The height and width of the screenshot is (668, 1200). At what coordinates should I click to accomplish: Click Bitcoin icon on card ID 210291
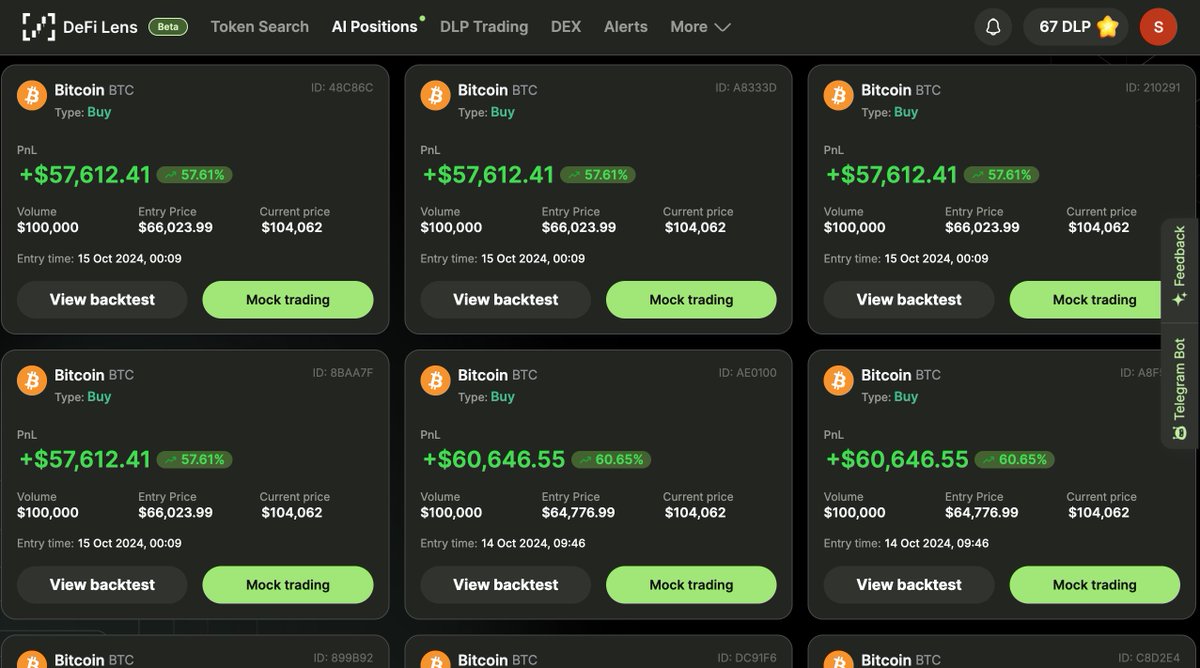click(838, 96)
